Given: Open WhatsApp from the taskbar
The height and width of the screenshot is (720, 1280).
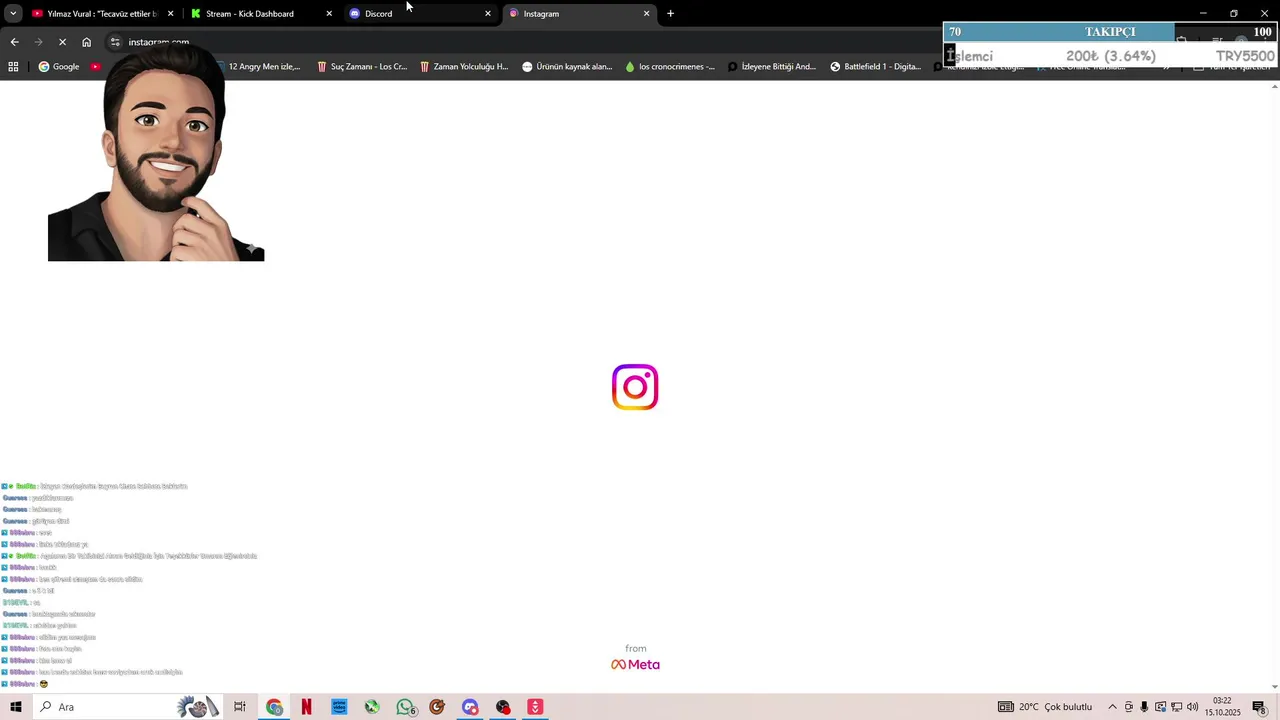Looking at the screenshot, I should pyautogui.click(x=405, y=707).
